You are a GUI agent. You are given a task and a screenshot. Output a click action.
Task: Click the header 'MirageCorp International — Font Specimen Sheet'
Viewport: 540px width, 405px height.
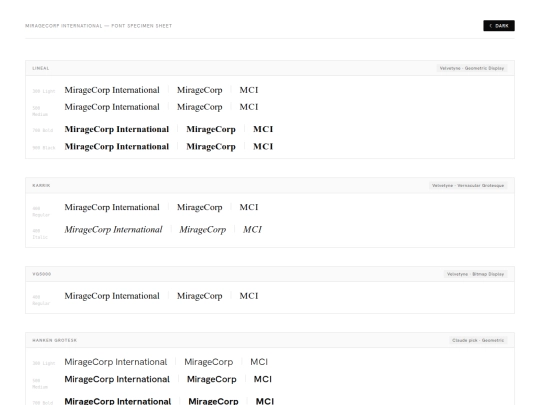[98, 26]
